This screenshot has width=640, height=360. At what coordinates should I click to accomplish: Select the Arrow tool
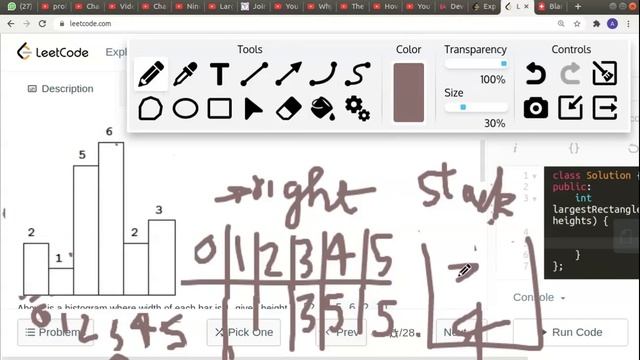pyautogui.click(x=289, y=74)
